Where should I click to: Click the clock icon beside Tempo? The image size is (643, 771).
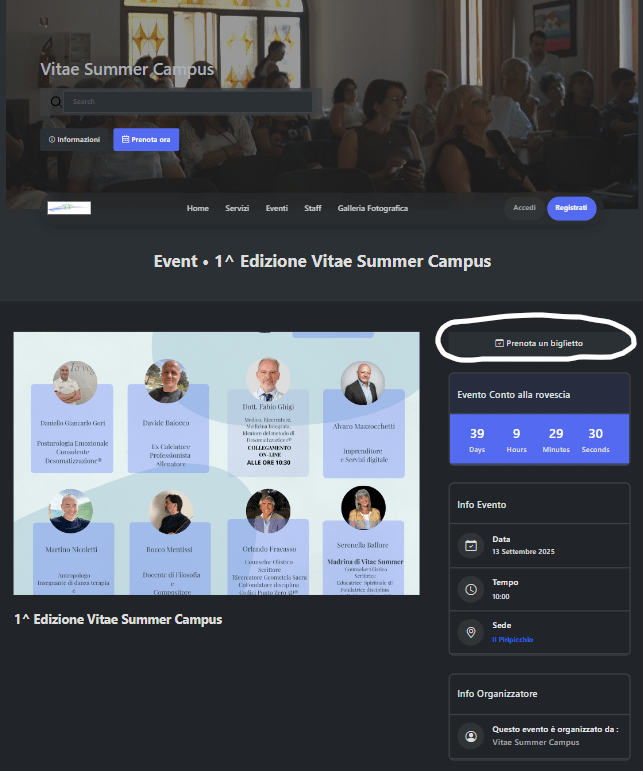click(471, 589)
